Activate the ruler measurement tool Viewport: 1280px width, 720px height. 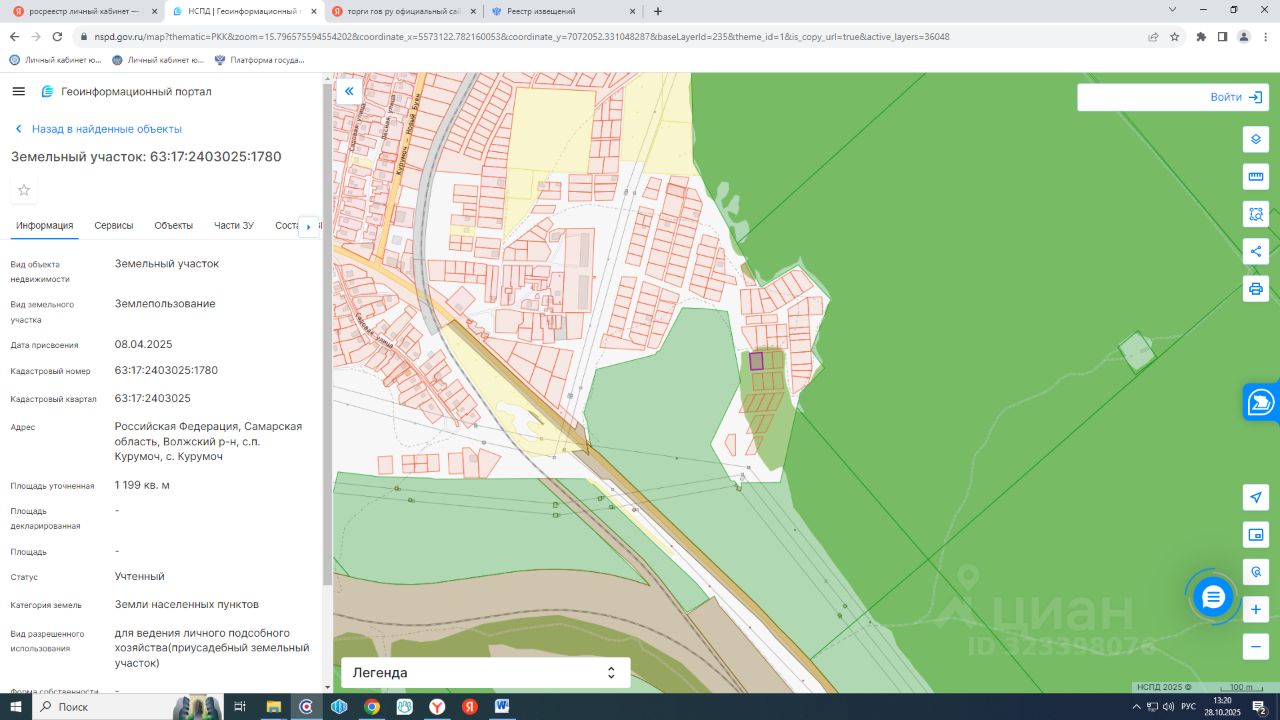click(1256, 177)
